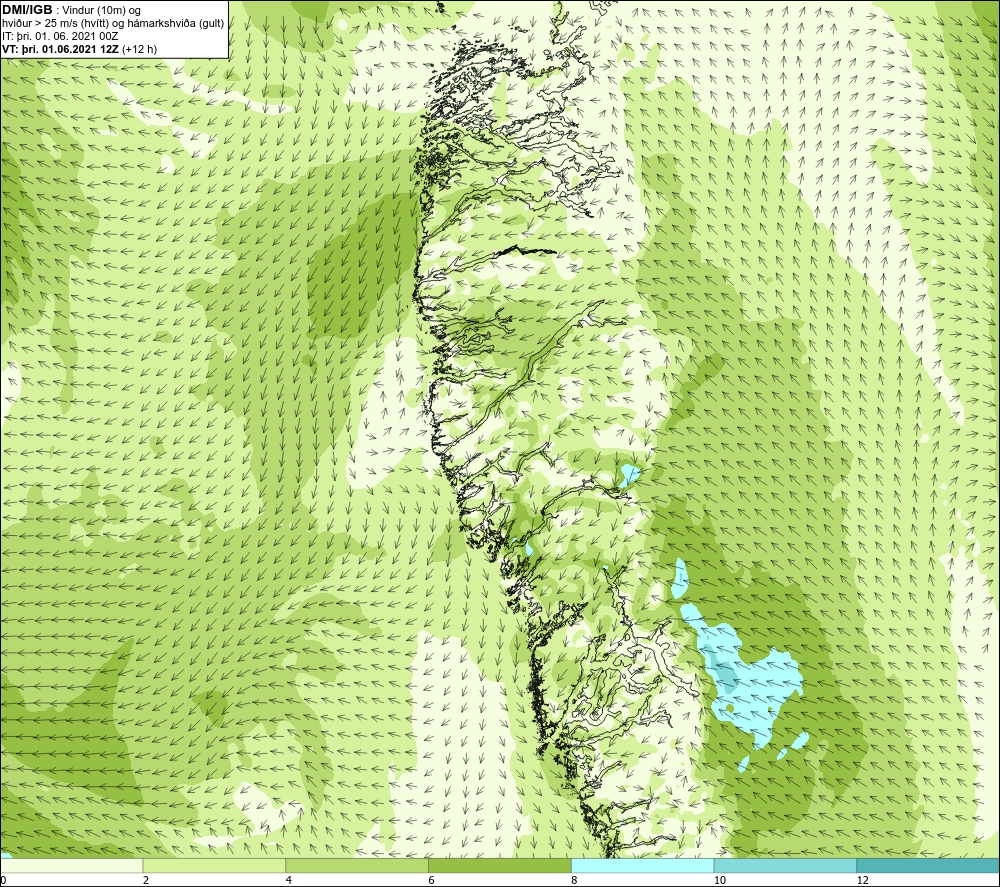Click the '4' scale label
The height and width of the screenshot is (887, 1000).
click(x=289, y=880)
